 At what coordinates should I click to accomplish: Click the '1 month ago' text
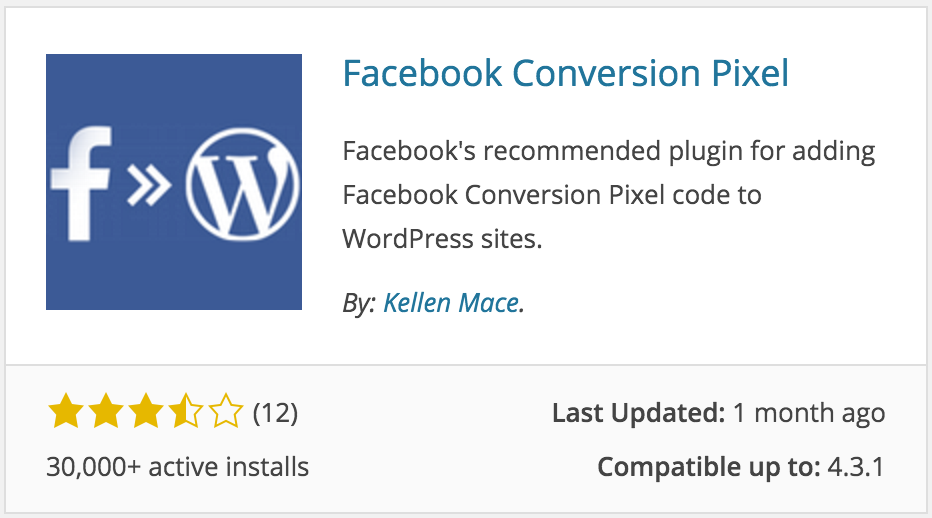(x=809, y=414)
